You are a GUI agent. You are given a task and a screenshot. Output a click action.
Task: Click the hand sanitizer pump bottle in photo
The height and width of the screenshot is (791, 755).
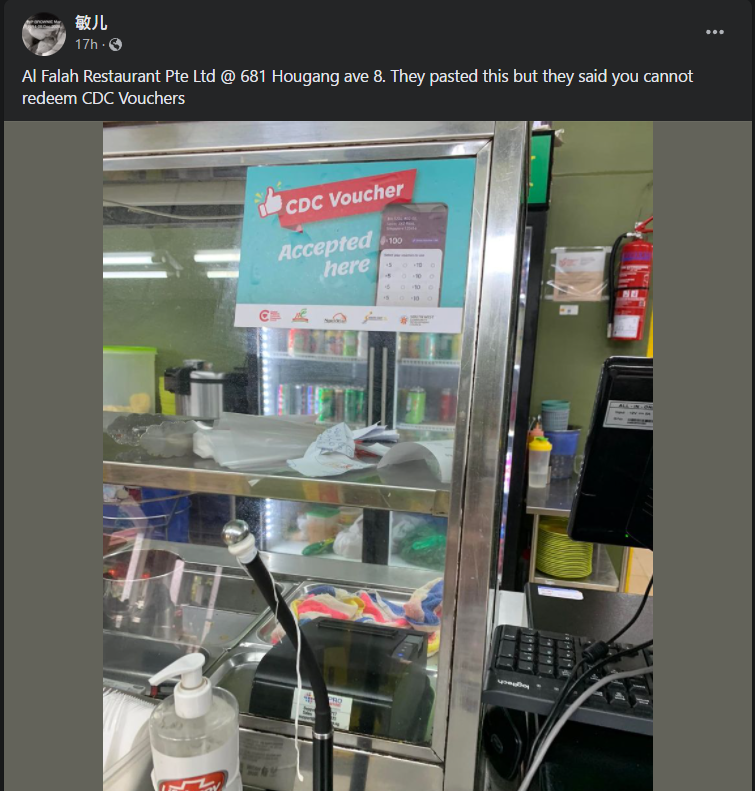192,726
